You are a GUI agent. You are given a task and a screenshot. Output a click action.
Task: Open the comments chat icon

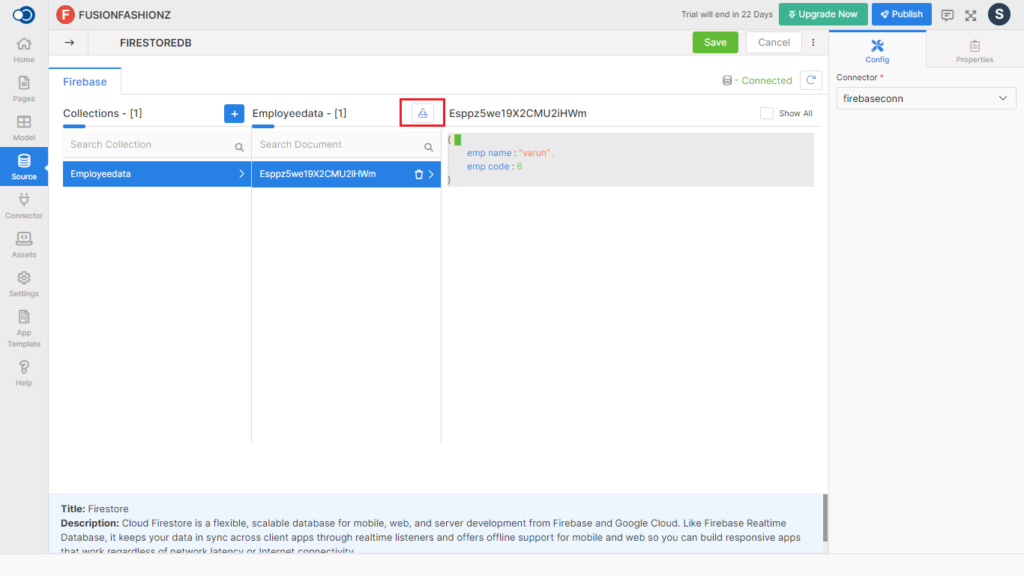947,15
